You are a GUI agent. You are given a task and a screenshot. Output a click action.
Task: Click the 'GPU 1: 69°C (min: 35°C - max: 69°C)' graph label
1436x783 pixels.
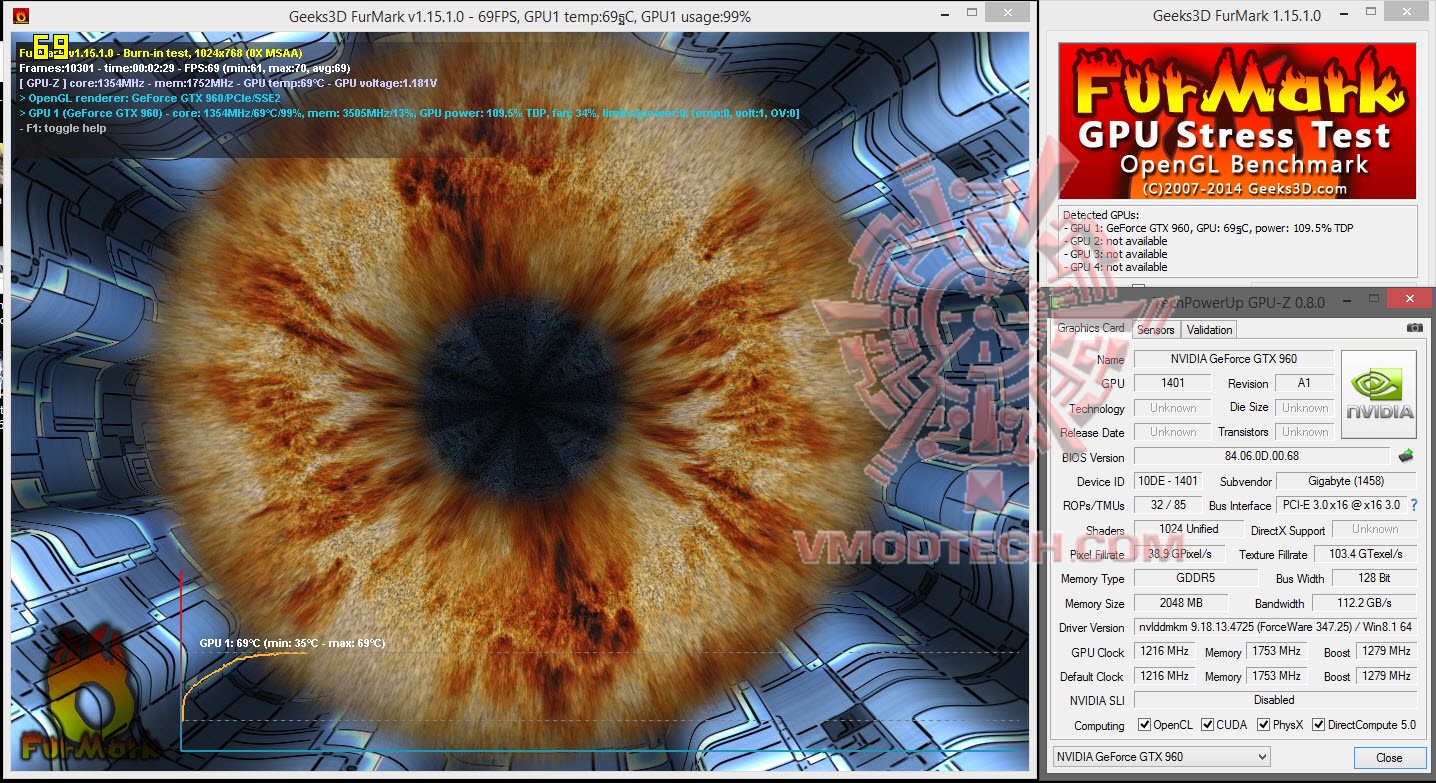(292, 643)
